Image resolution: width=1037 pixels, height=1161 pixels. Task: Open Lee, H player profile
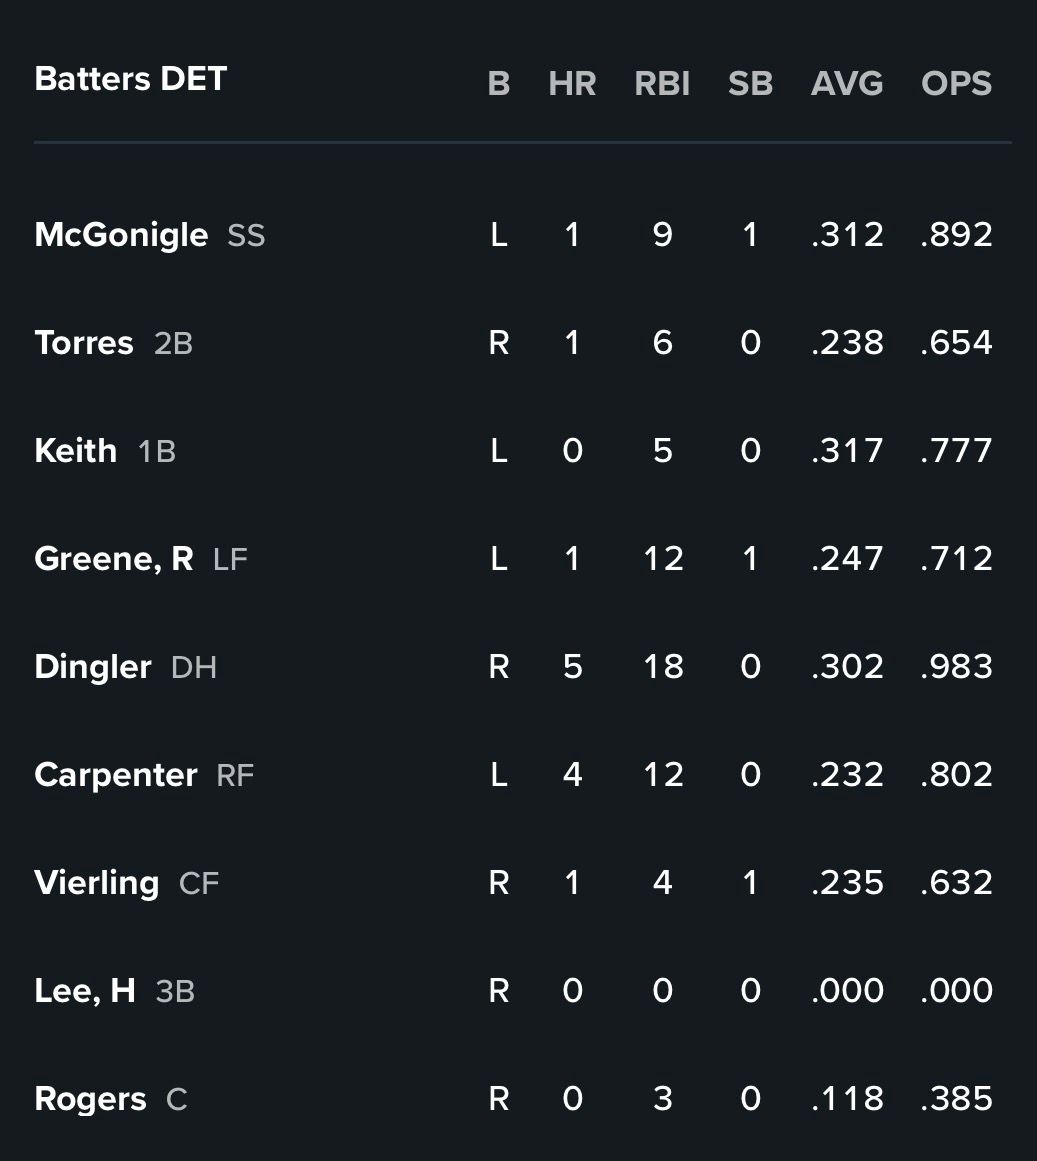click(x=85, y=991)
